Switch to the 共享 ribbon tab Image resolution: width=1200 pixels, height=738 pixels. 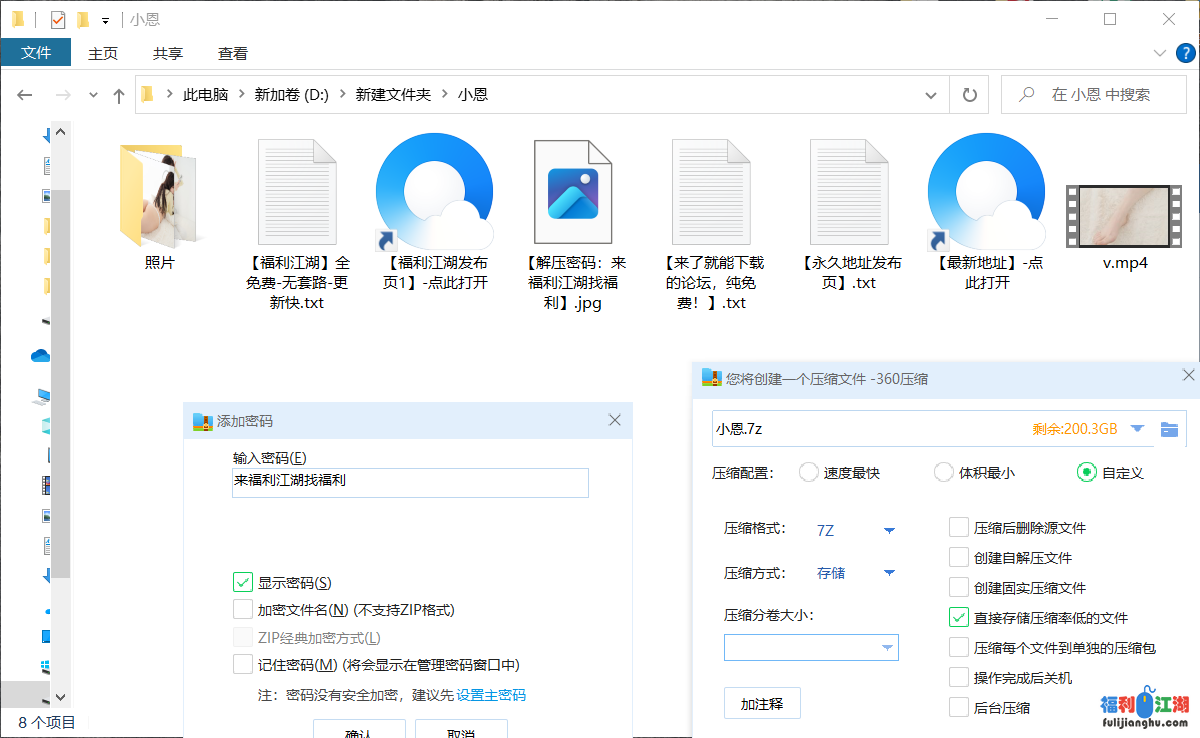167,53
